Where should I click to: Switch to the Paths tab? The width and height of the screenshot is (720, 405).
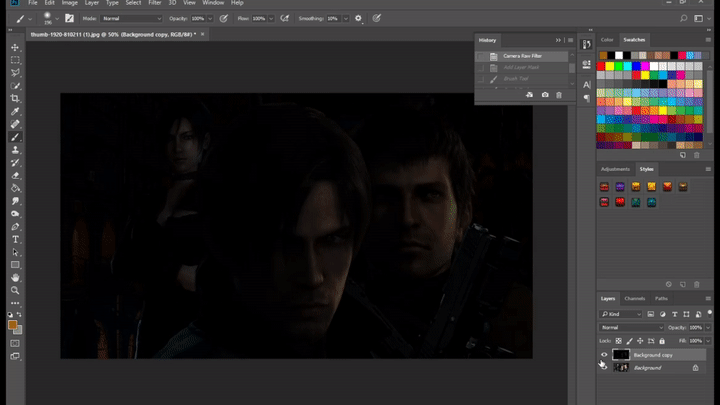(661, 298)
